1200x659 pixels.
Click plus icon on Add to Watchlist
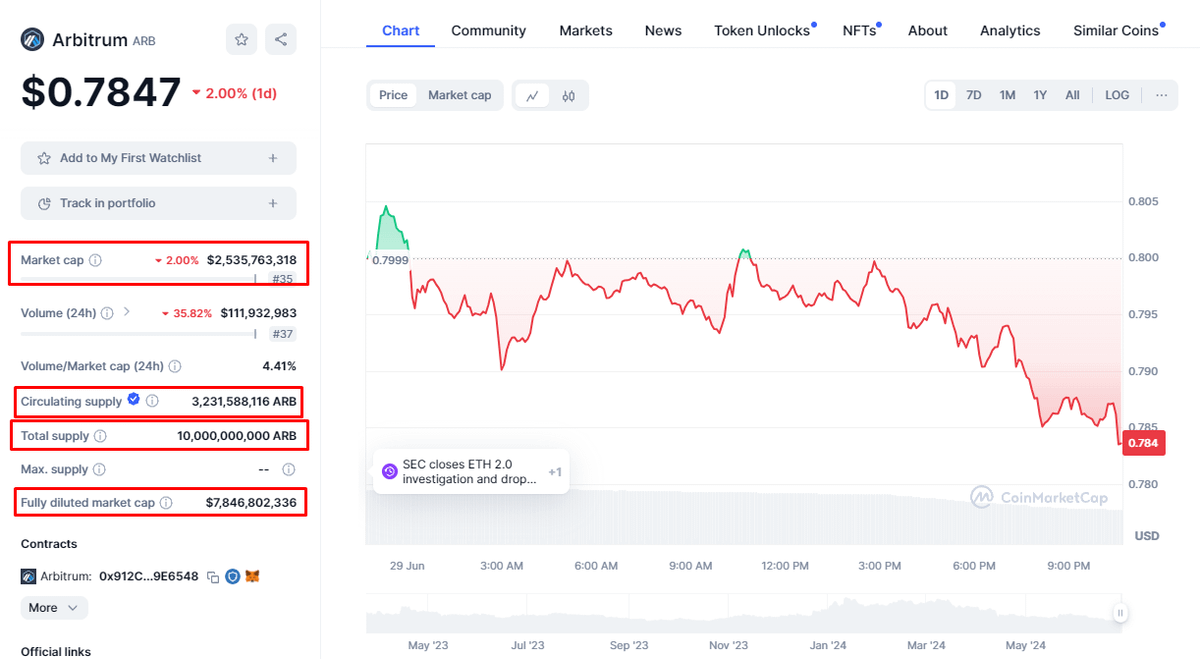click(273, 158)
